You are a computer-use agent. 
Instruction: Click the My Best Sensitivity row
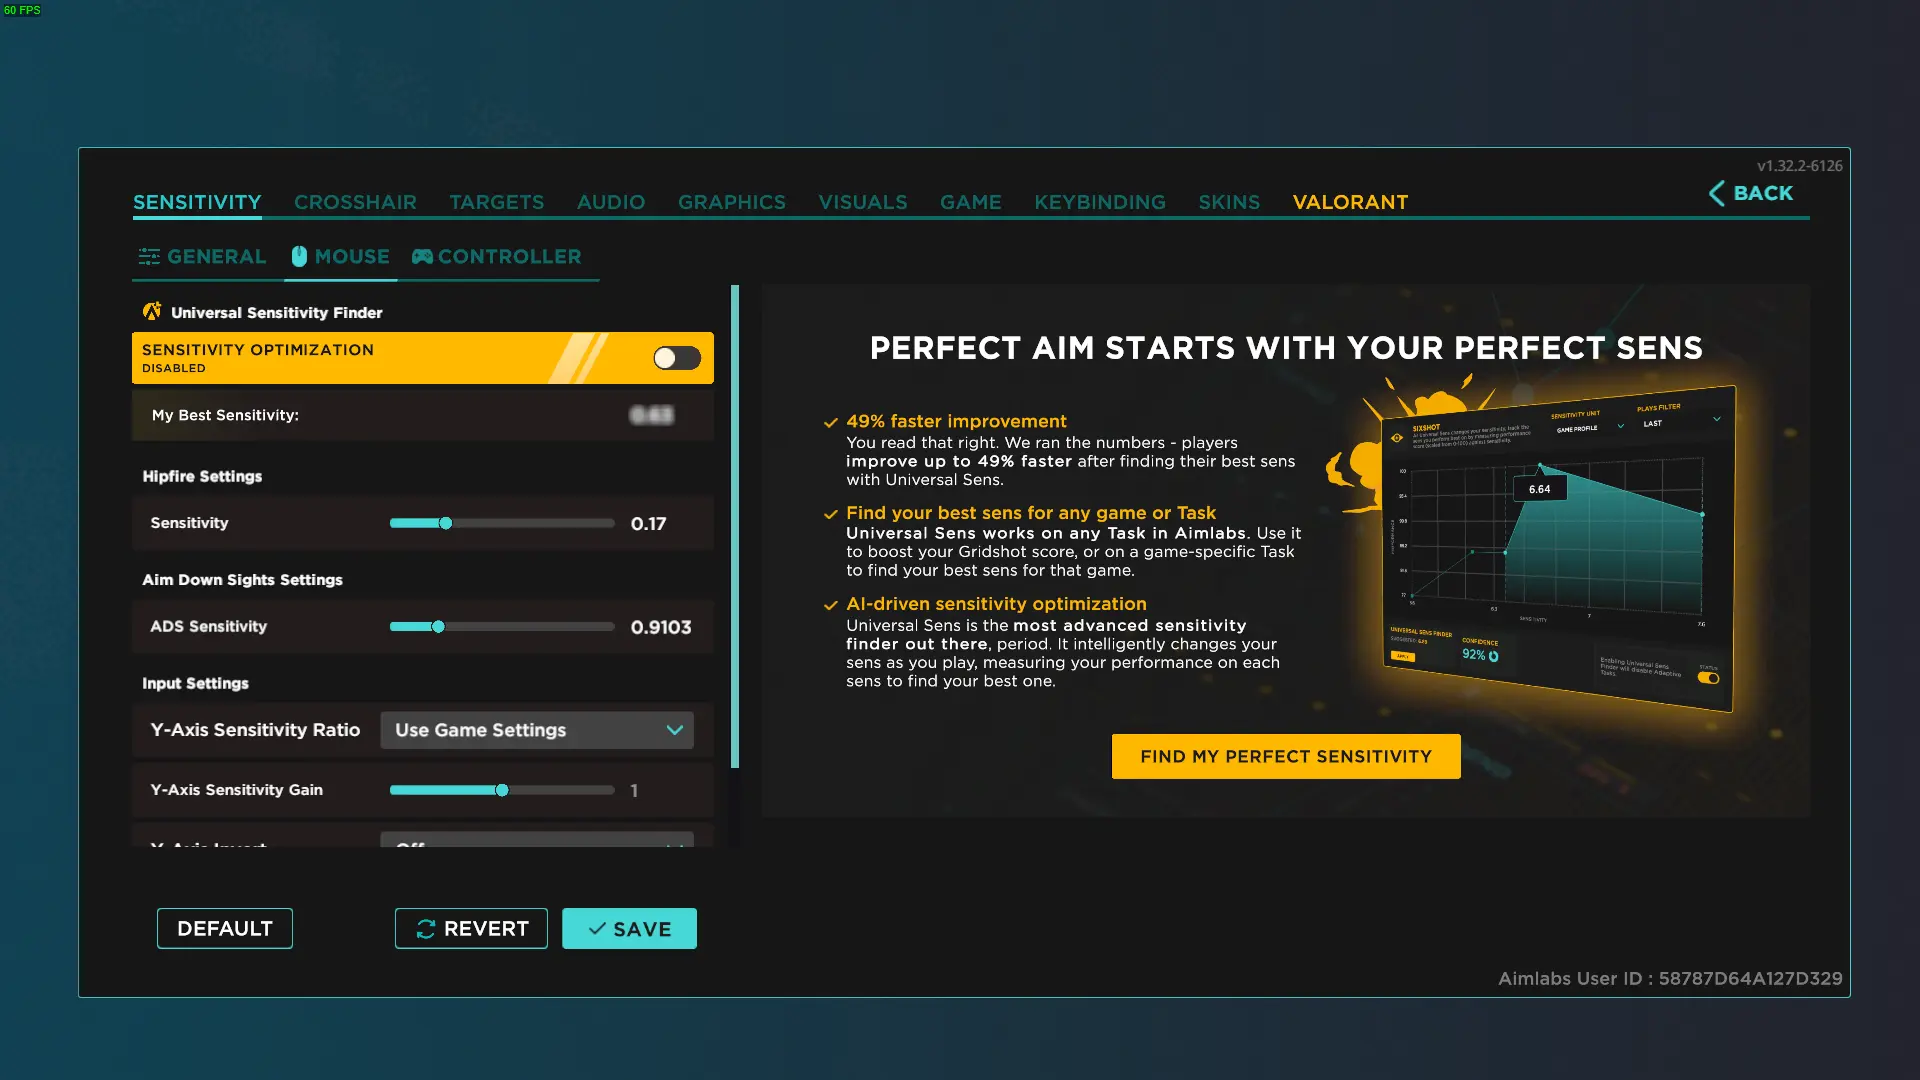(423, 415)
